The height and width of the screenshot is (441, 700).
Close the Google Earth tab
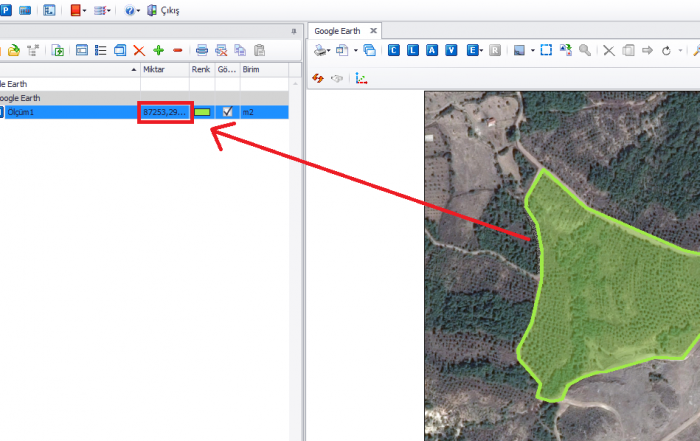374,31
